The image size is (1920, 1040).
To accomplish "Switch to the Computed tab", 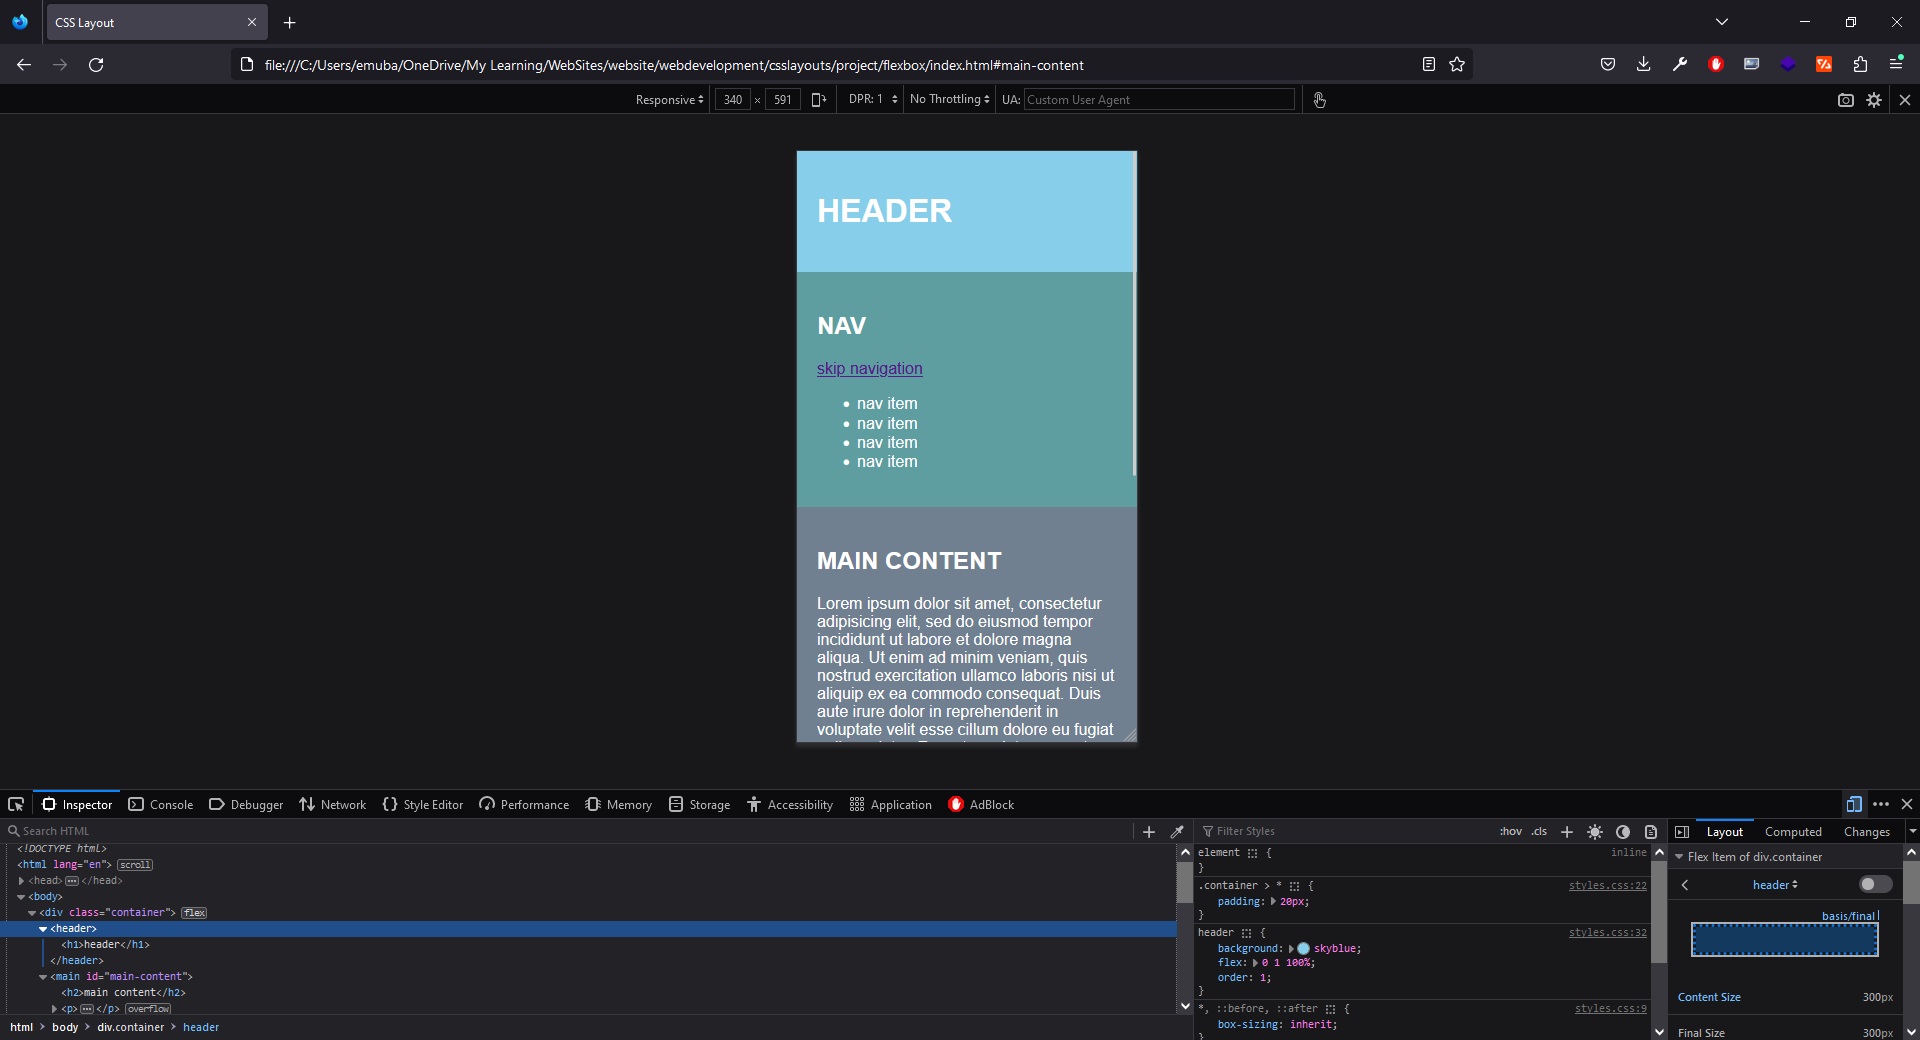I will pos(1793,832).
